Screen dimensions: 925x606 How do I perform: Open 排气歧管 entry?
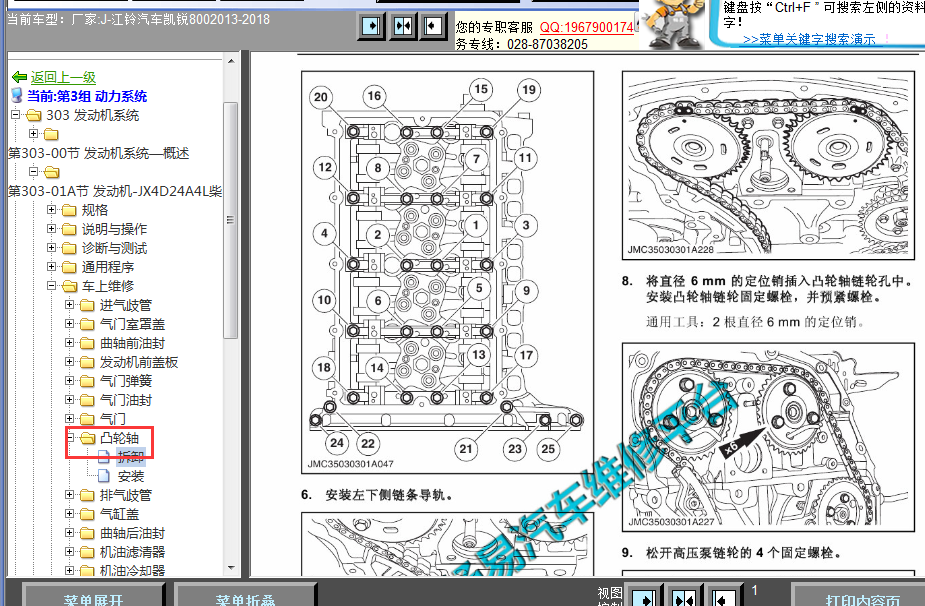click(x=126, y=495)
